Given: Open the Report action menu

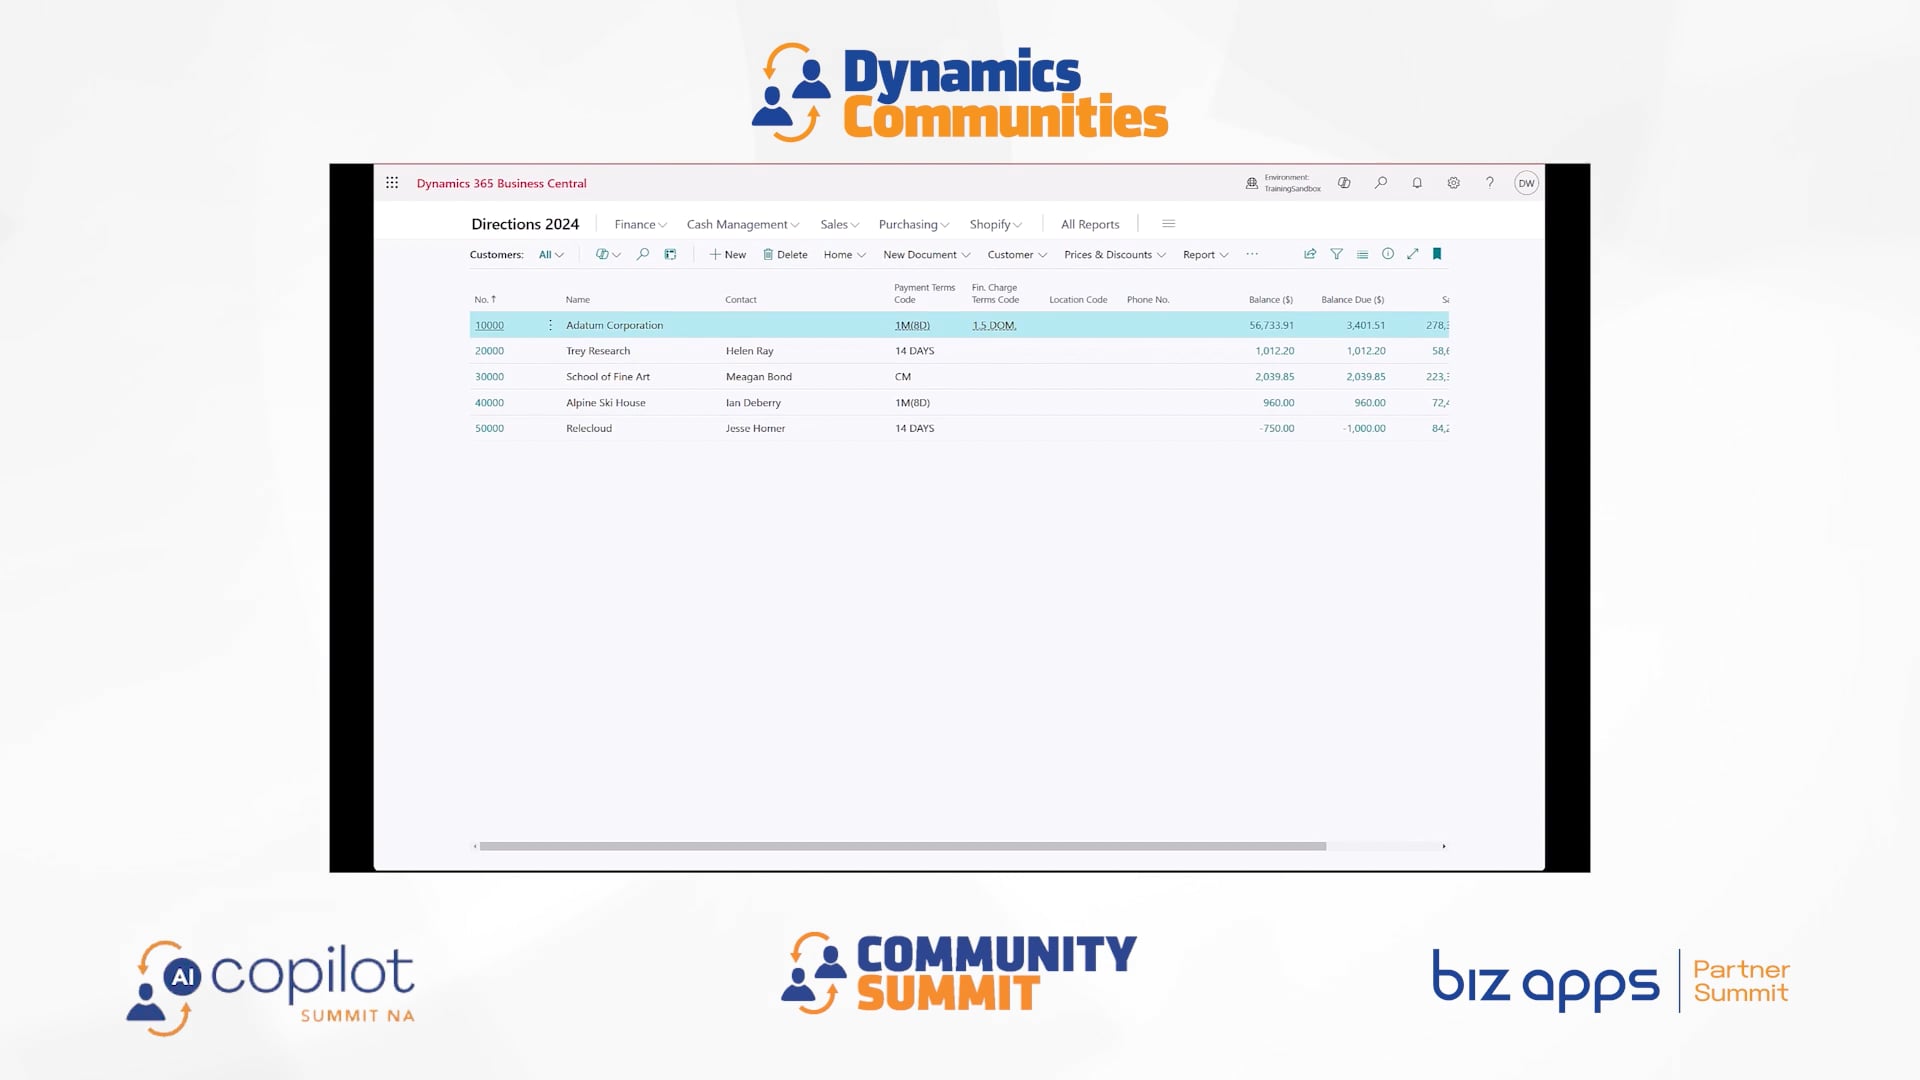Looking at the screenshot, I should [x=1205, y=255].
